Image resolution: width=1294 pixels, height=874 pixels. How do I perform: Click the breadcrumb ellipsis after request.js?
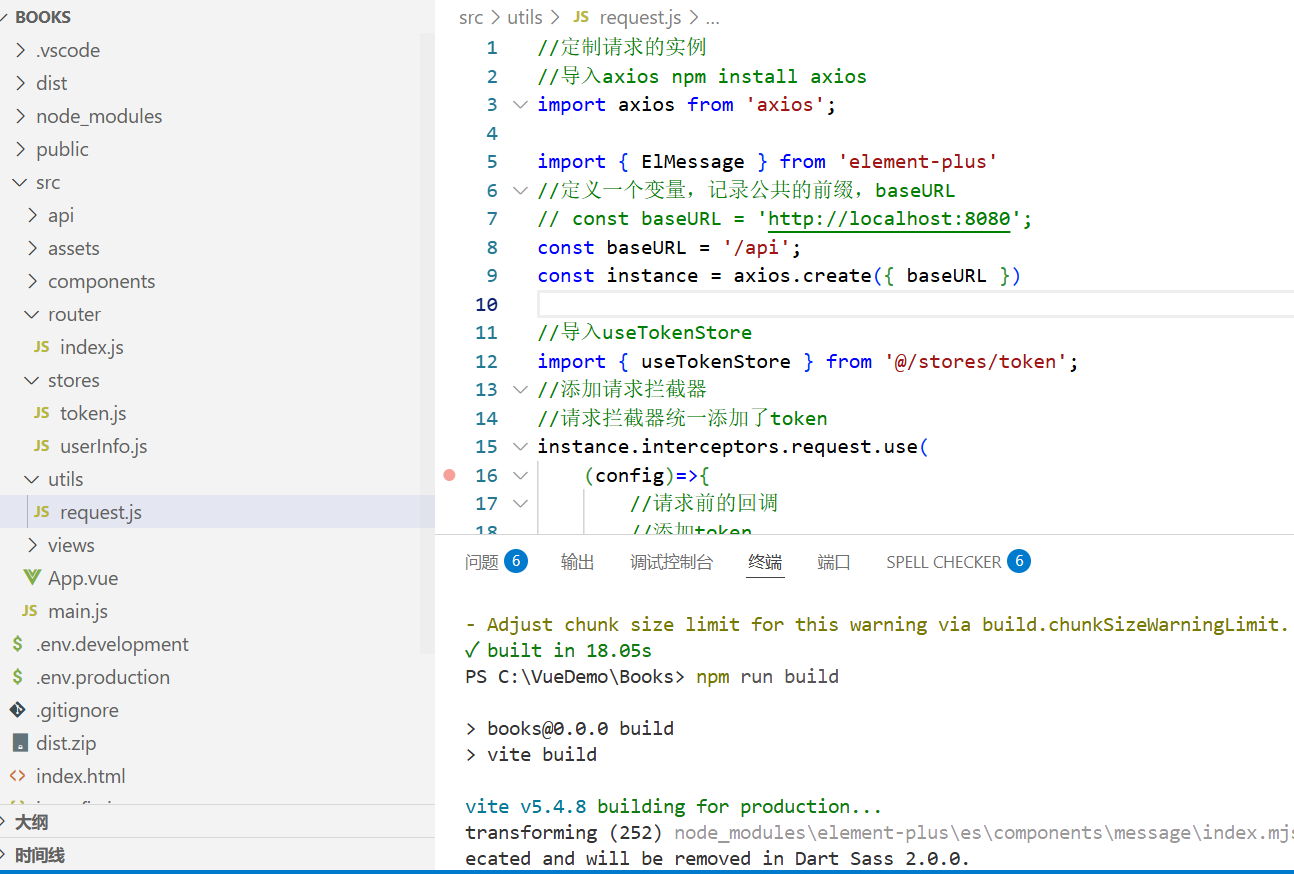coord(713,17)
